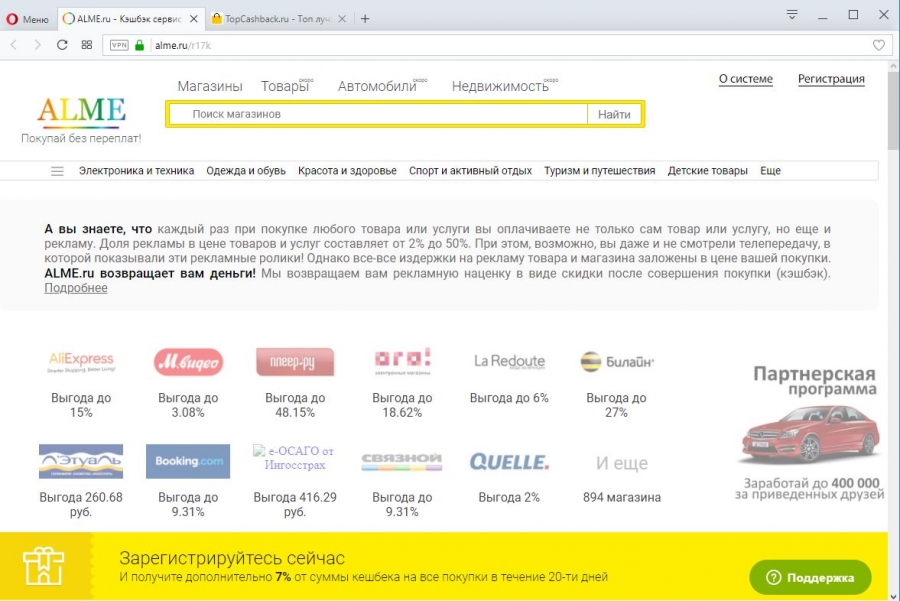Expand the Еще categories dropdown
Screen dimensions: 900x601
pyautogui.click(x=770, y=171)
